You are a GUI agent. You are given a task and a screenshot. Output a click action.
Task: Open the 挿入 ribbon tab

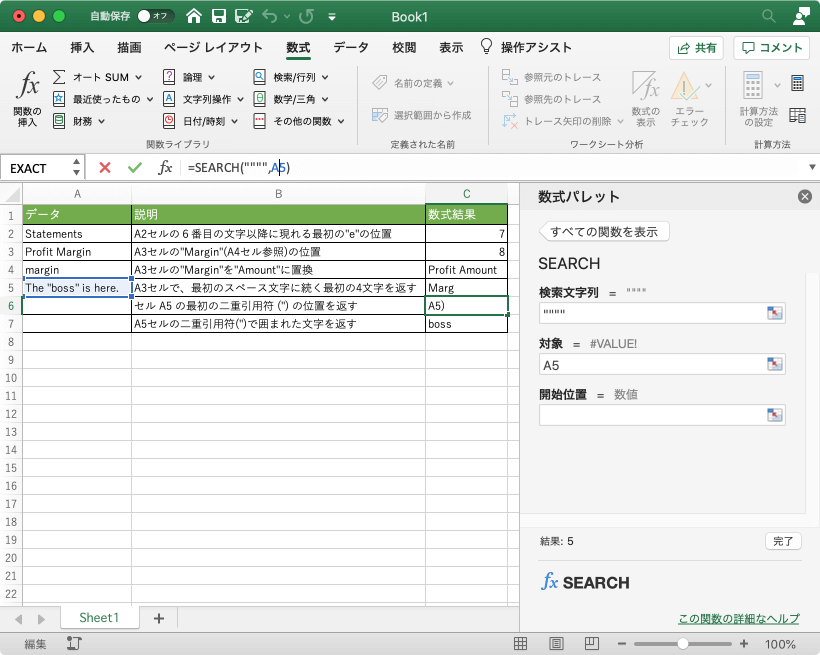tap(82, 48)
